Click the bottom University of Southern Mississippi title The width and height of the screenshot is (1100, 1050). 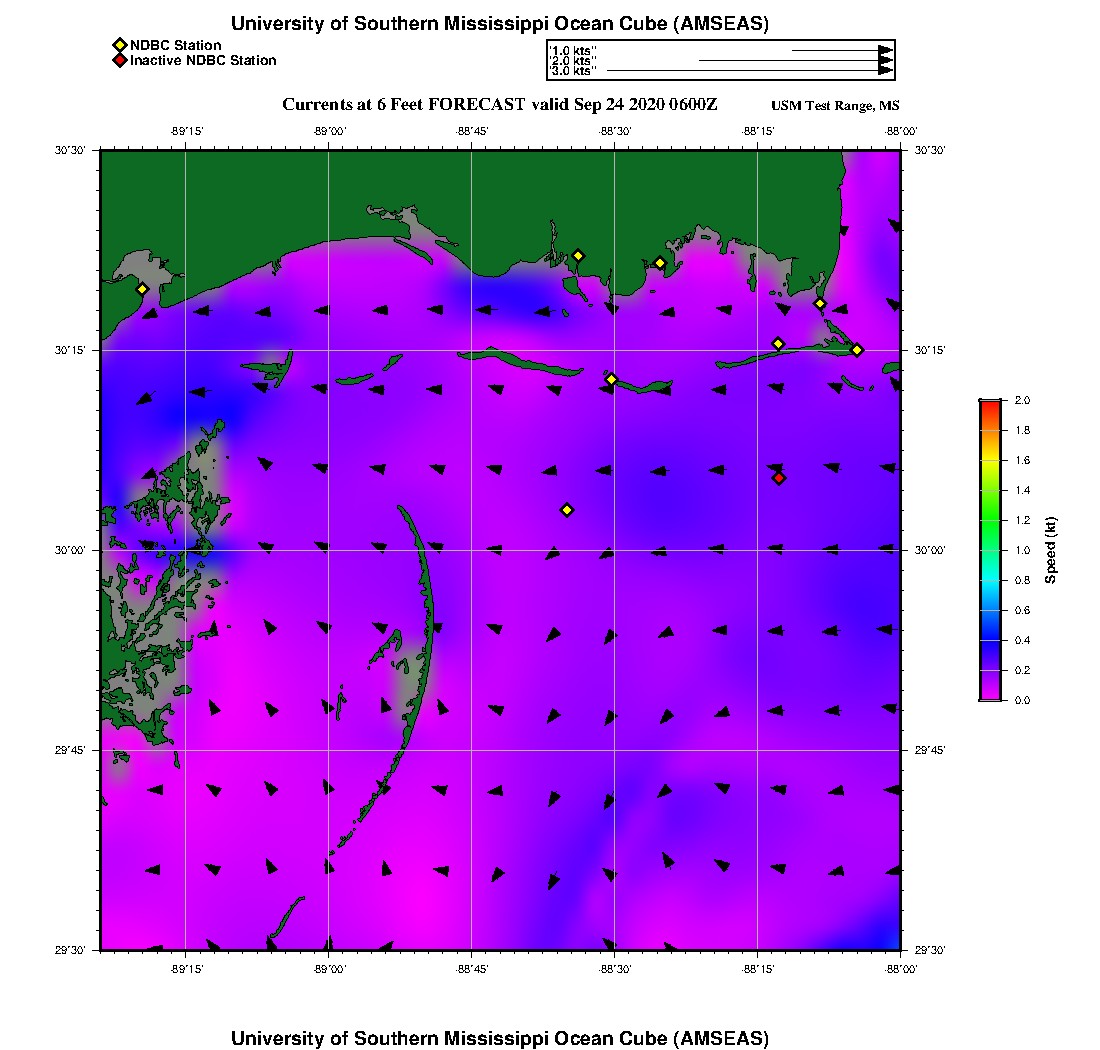coord(499,1037)
